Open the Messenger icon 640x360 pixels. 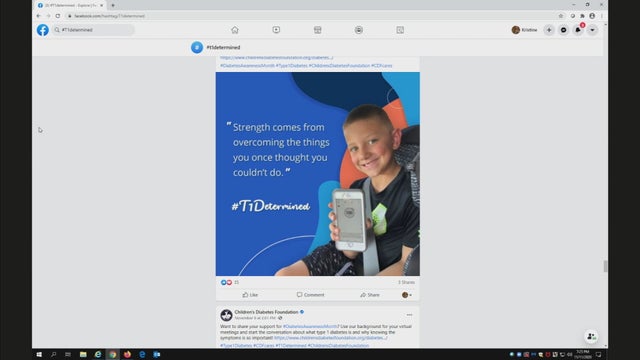click(x=563, y=30)
